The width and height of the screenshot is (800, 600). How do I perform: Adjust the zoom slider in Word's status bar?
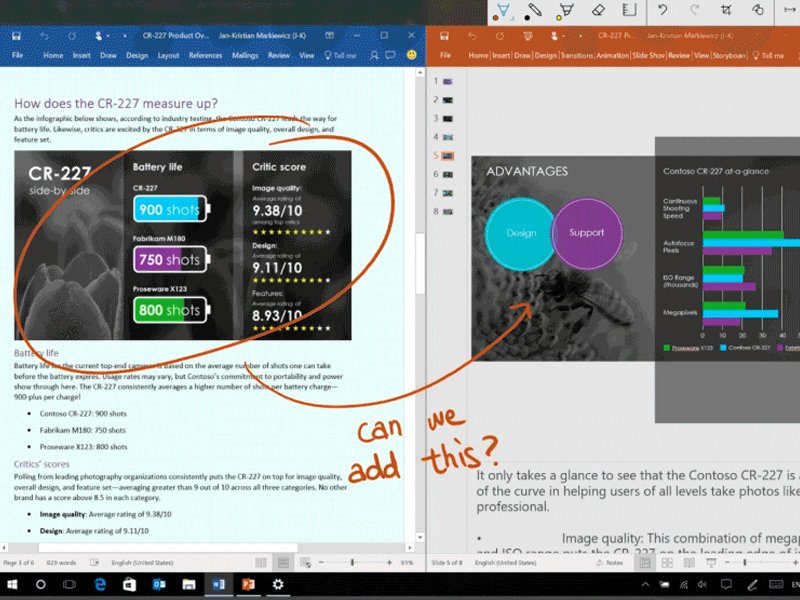coord(352,562)
